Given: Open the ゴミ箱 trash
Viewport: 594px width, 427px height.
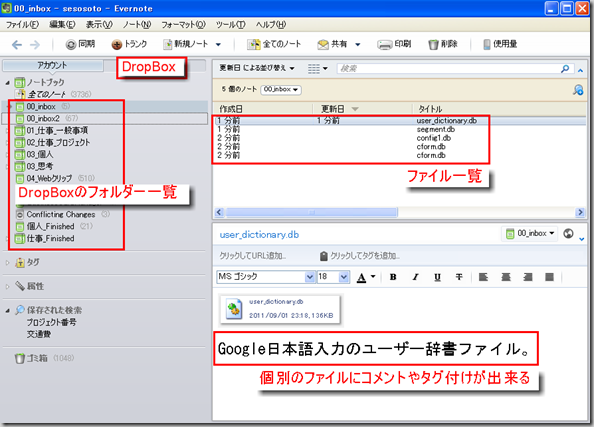Looking at the screenshot, I should coord(37,358).
